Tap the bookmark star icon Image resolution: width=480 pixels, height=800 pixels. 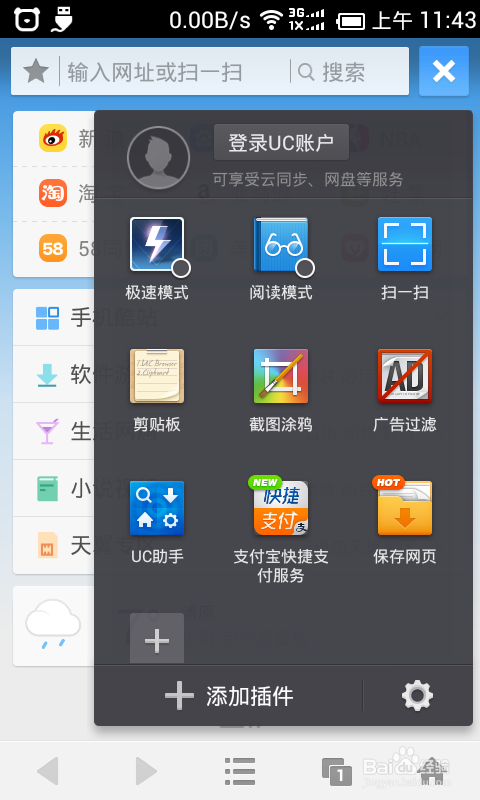[x=36, y=71]
